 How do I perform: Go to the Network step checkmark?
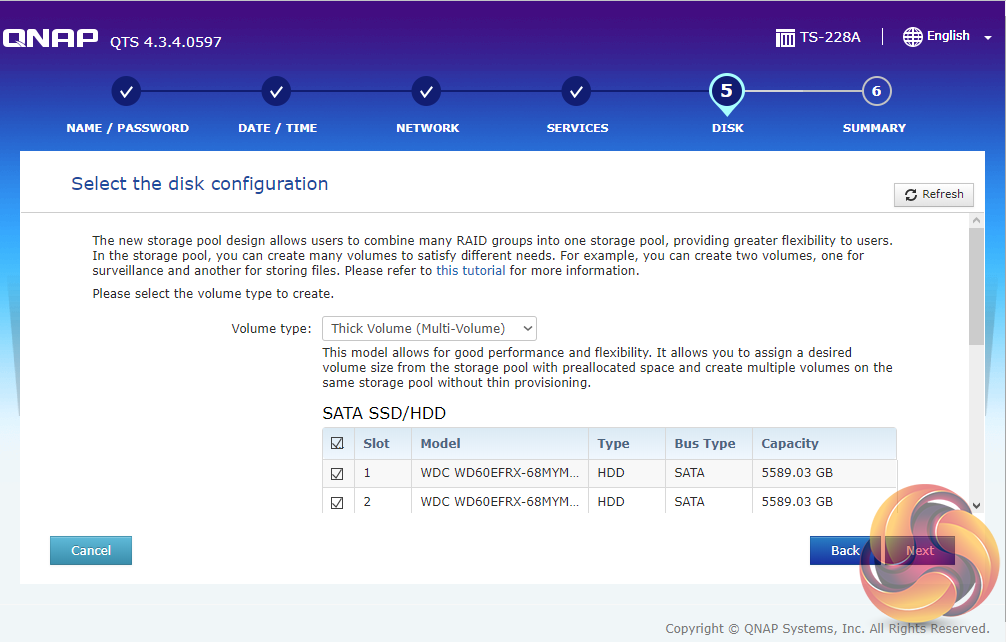click(x=426, y=92)
